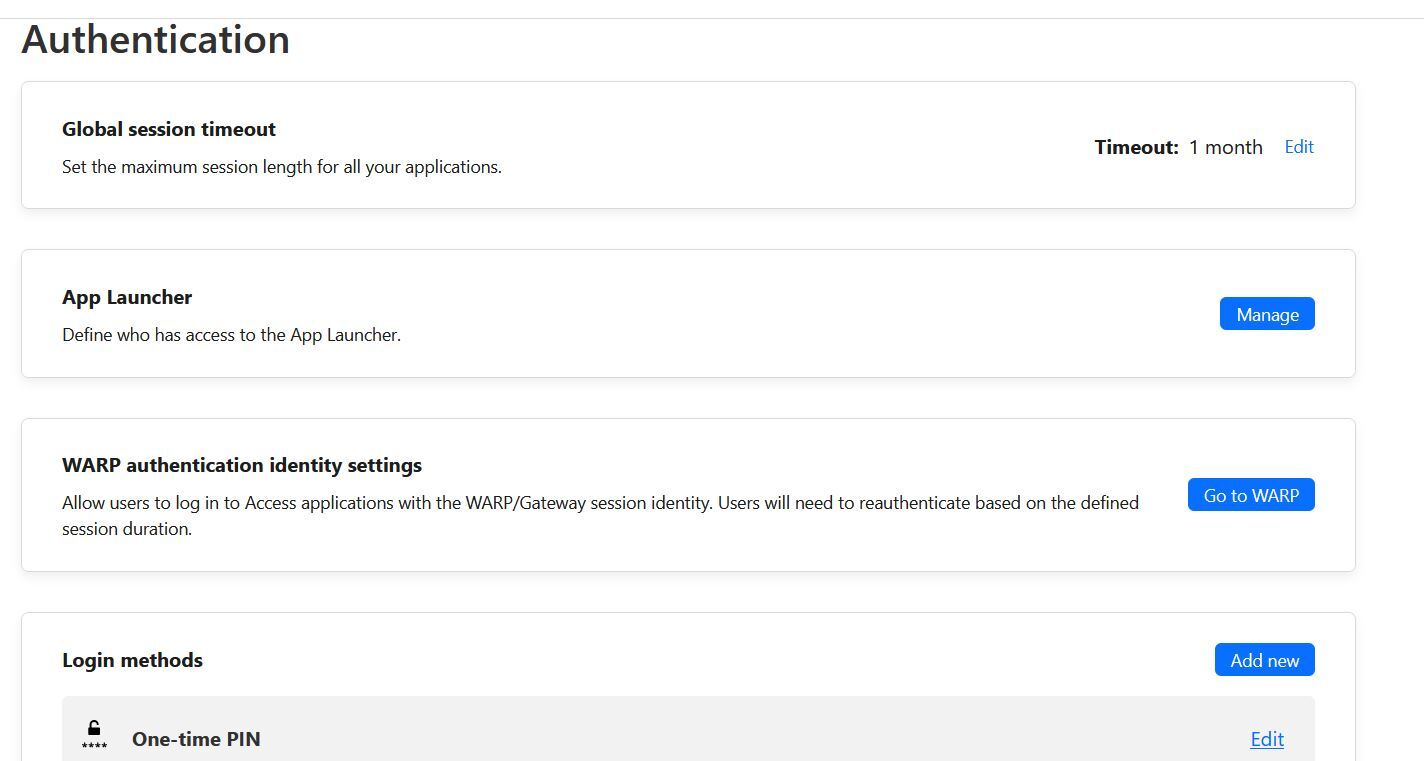Viewport: 1424px width, 761px height.
Task: Open Manage for App Launcher
Action: coord(1267,314)
